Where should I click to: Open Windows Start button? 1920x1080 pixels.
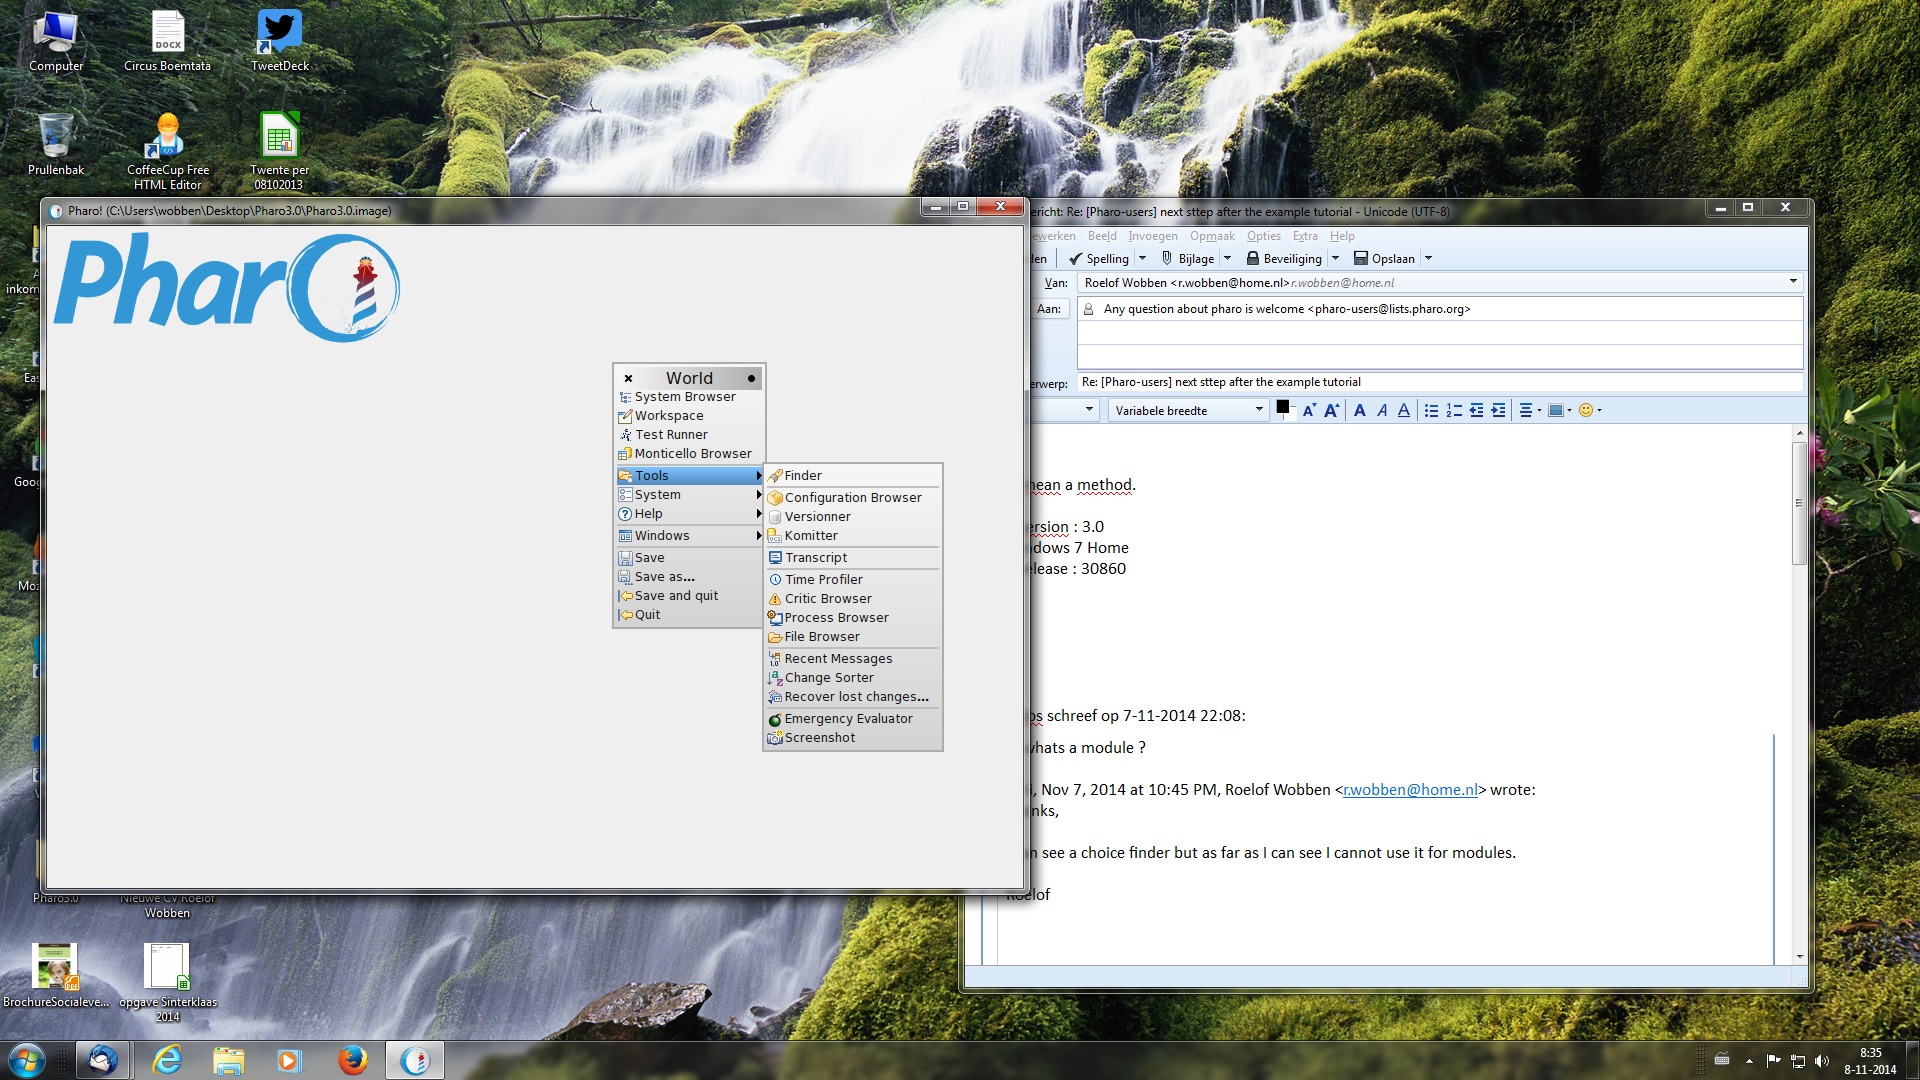pyautogui.click(x=27, y=1060)
